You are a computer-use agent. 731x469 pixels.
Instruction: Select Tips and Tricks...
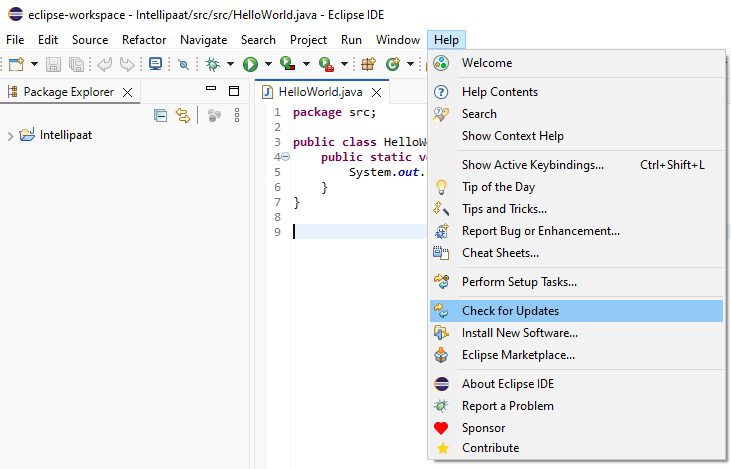point(576,209)
